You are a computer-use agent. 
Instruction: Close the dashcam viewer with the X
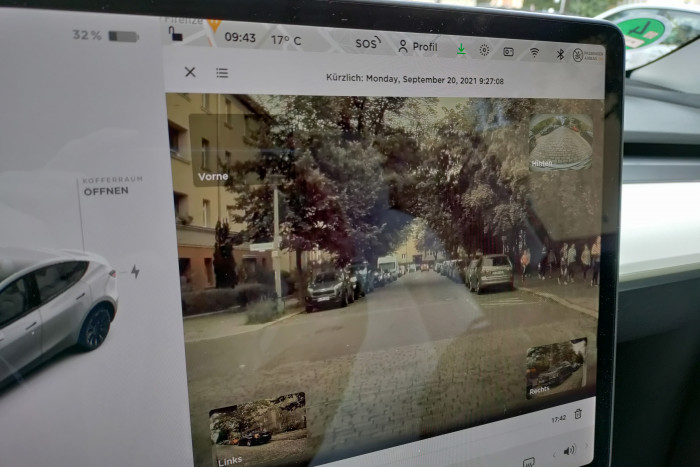[190, 72]
